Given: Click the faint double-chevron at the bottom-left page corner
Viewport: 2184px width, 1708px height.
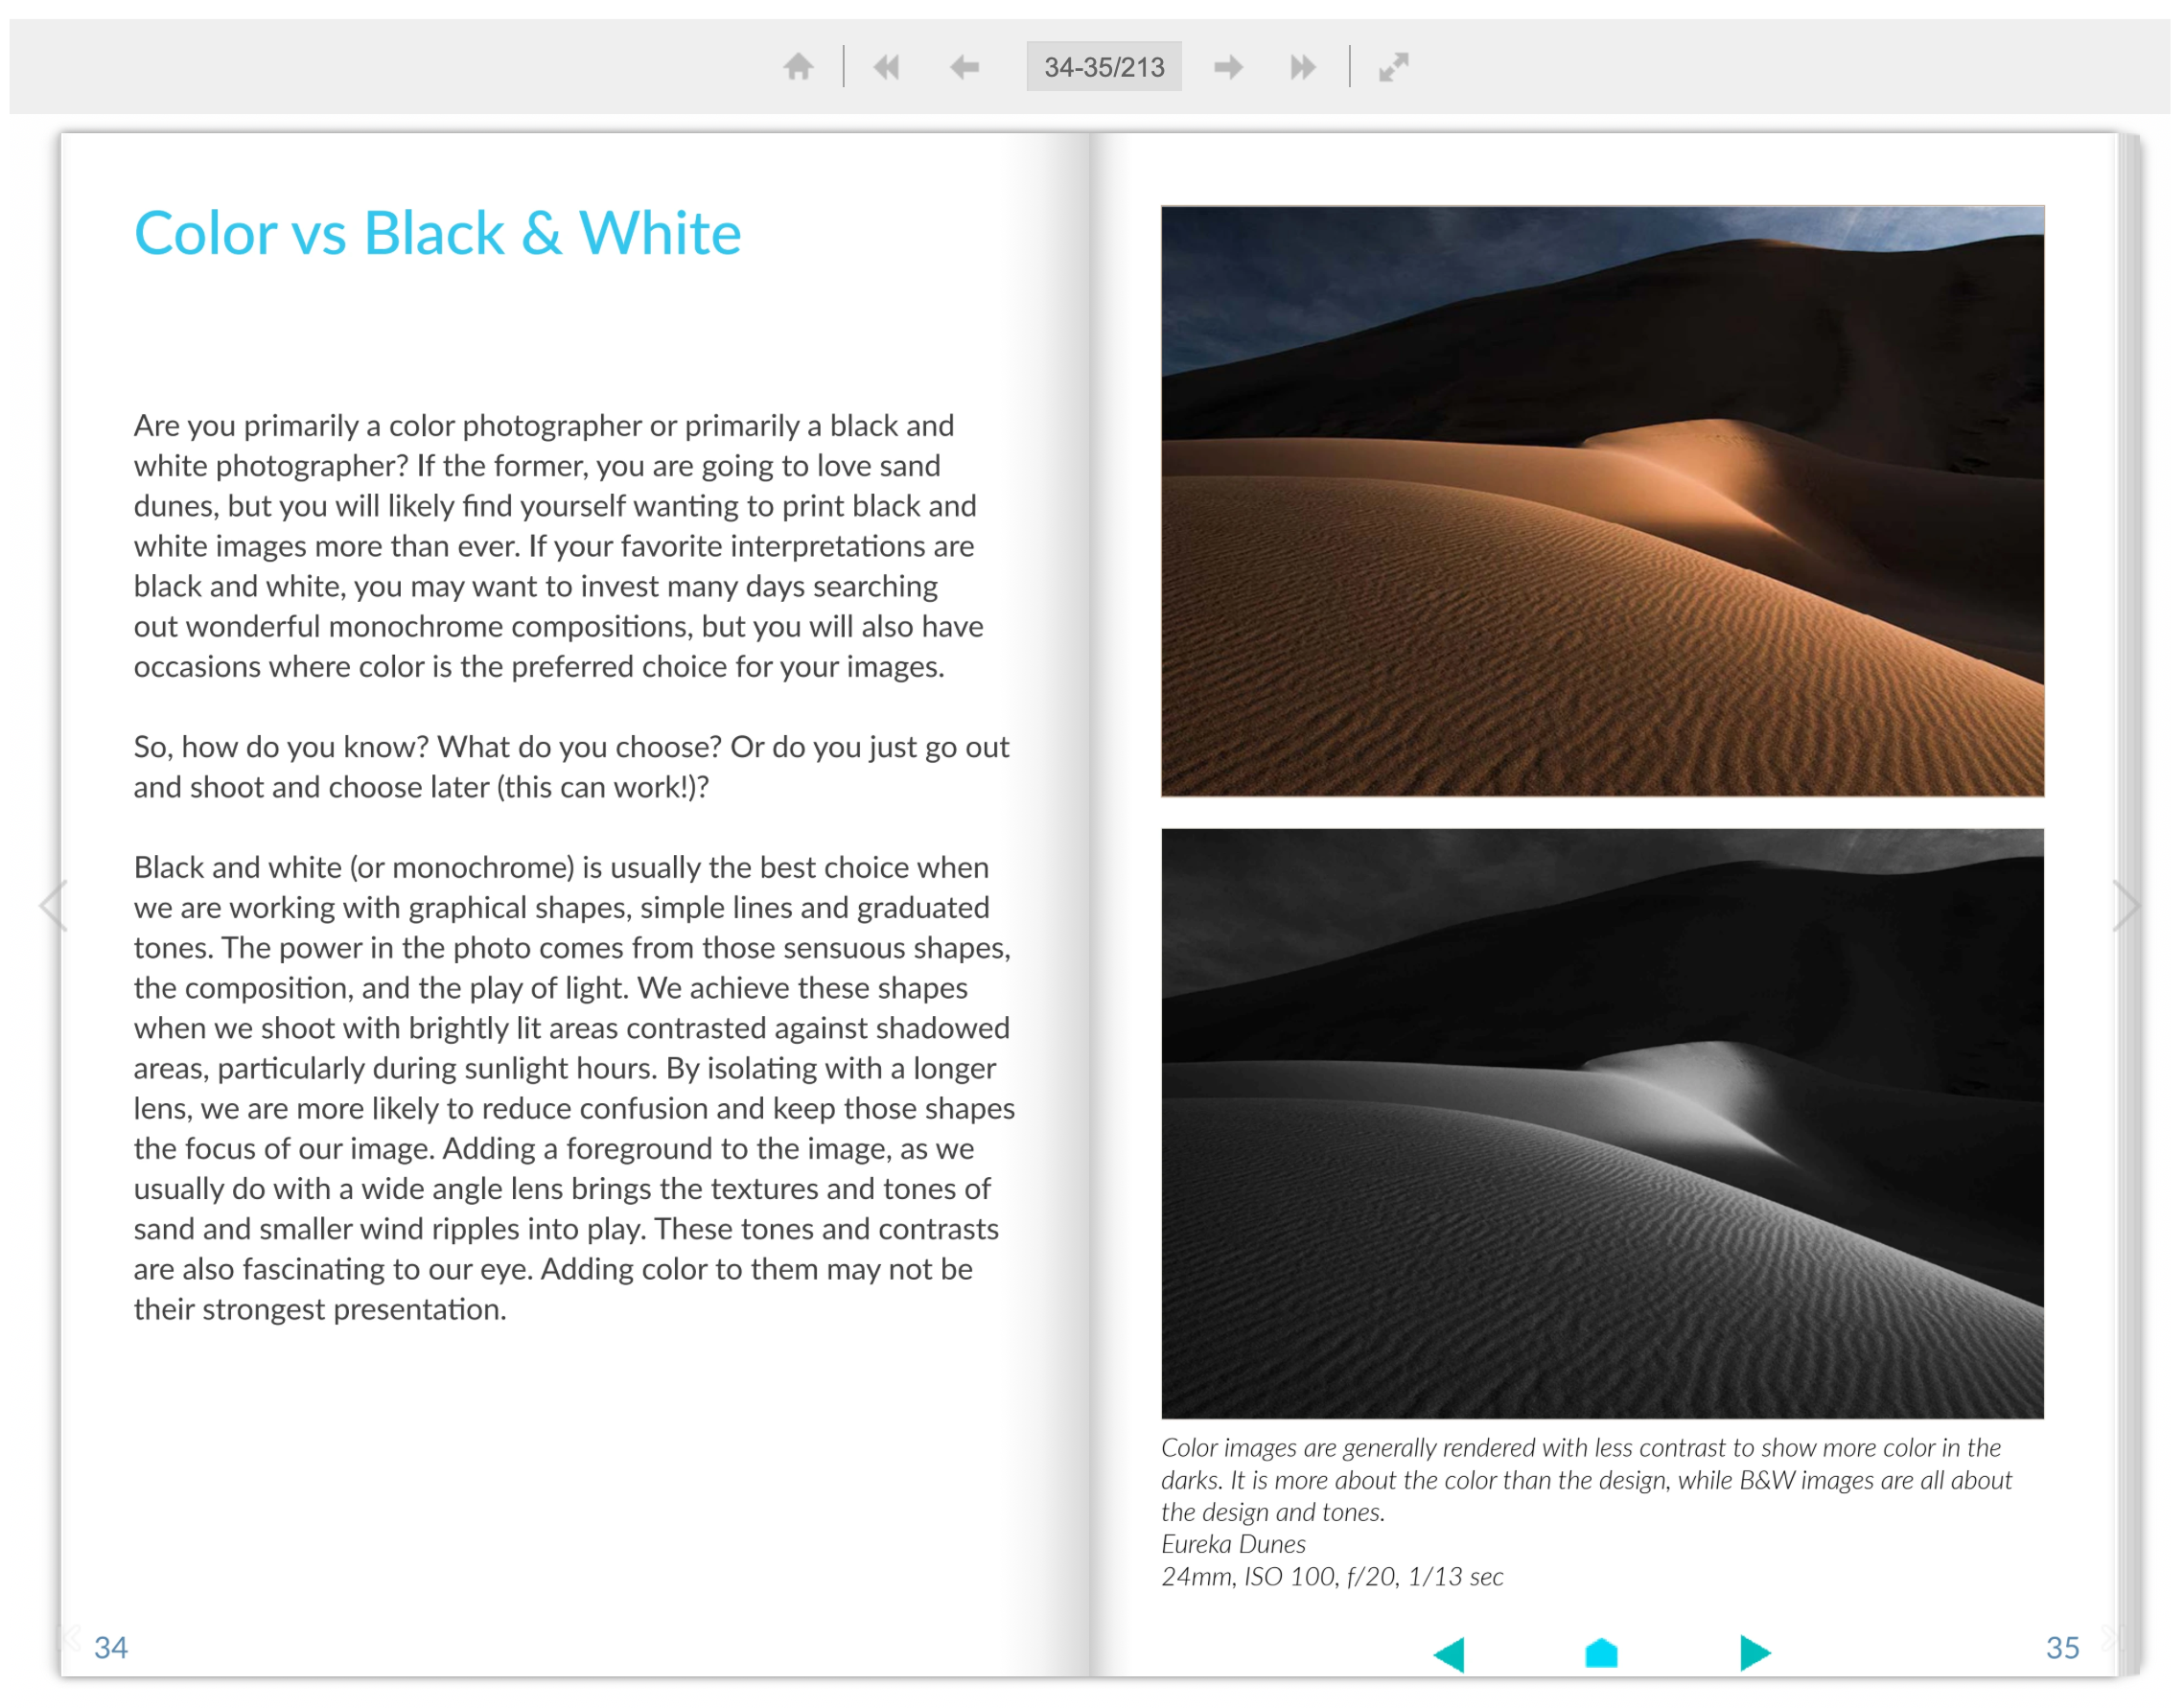Looking at the screenshot, I should [x=72, y=1638].
